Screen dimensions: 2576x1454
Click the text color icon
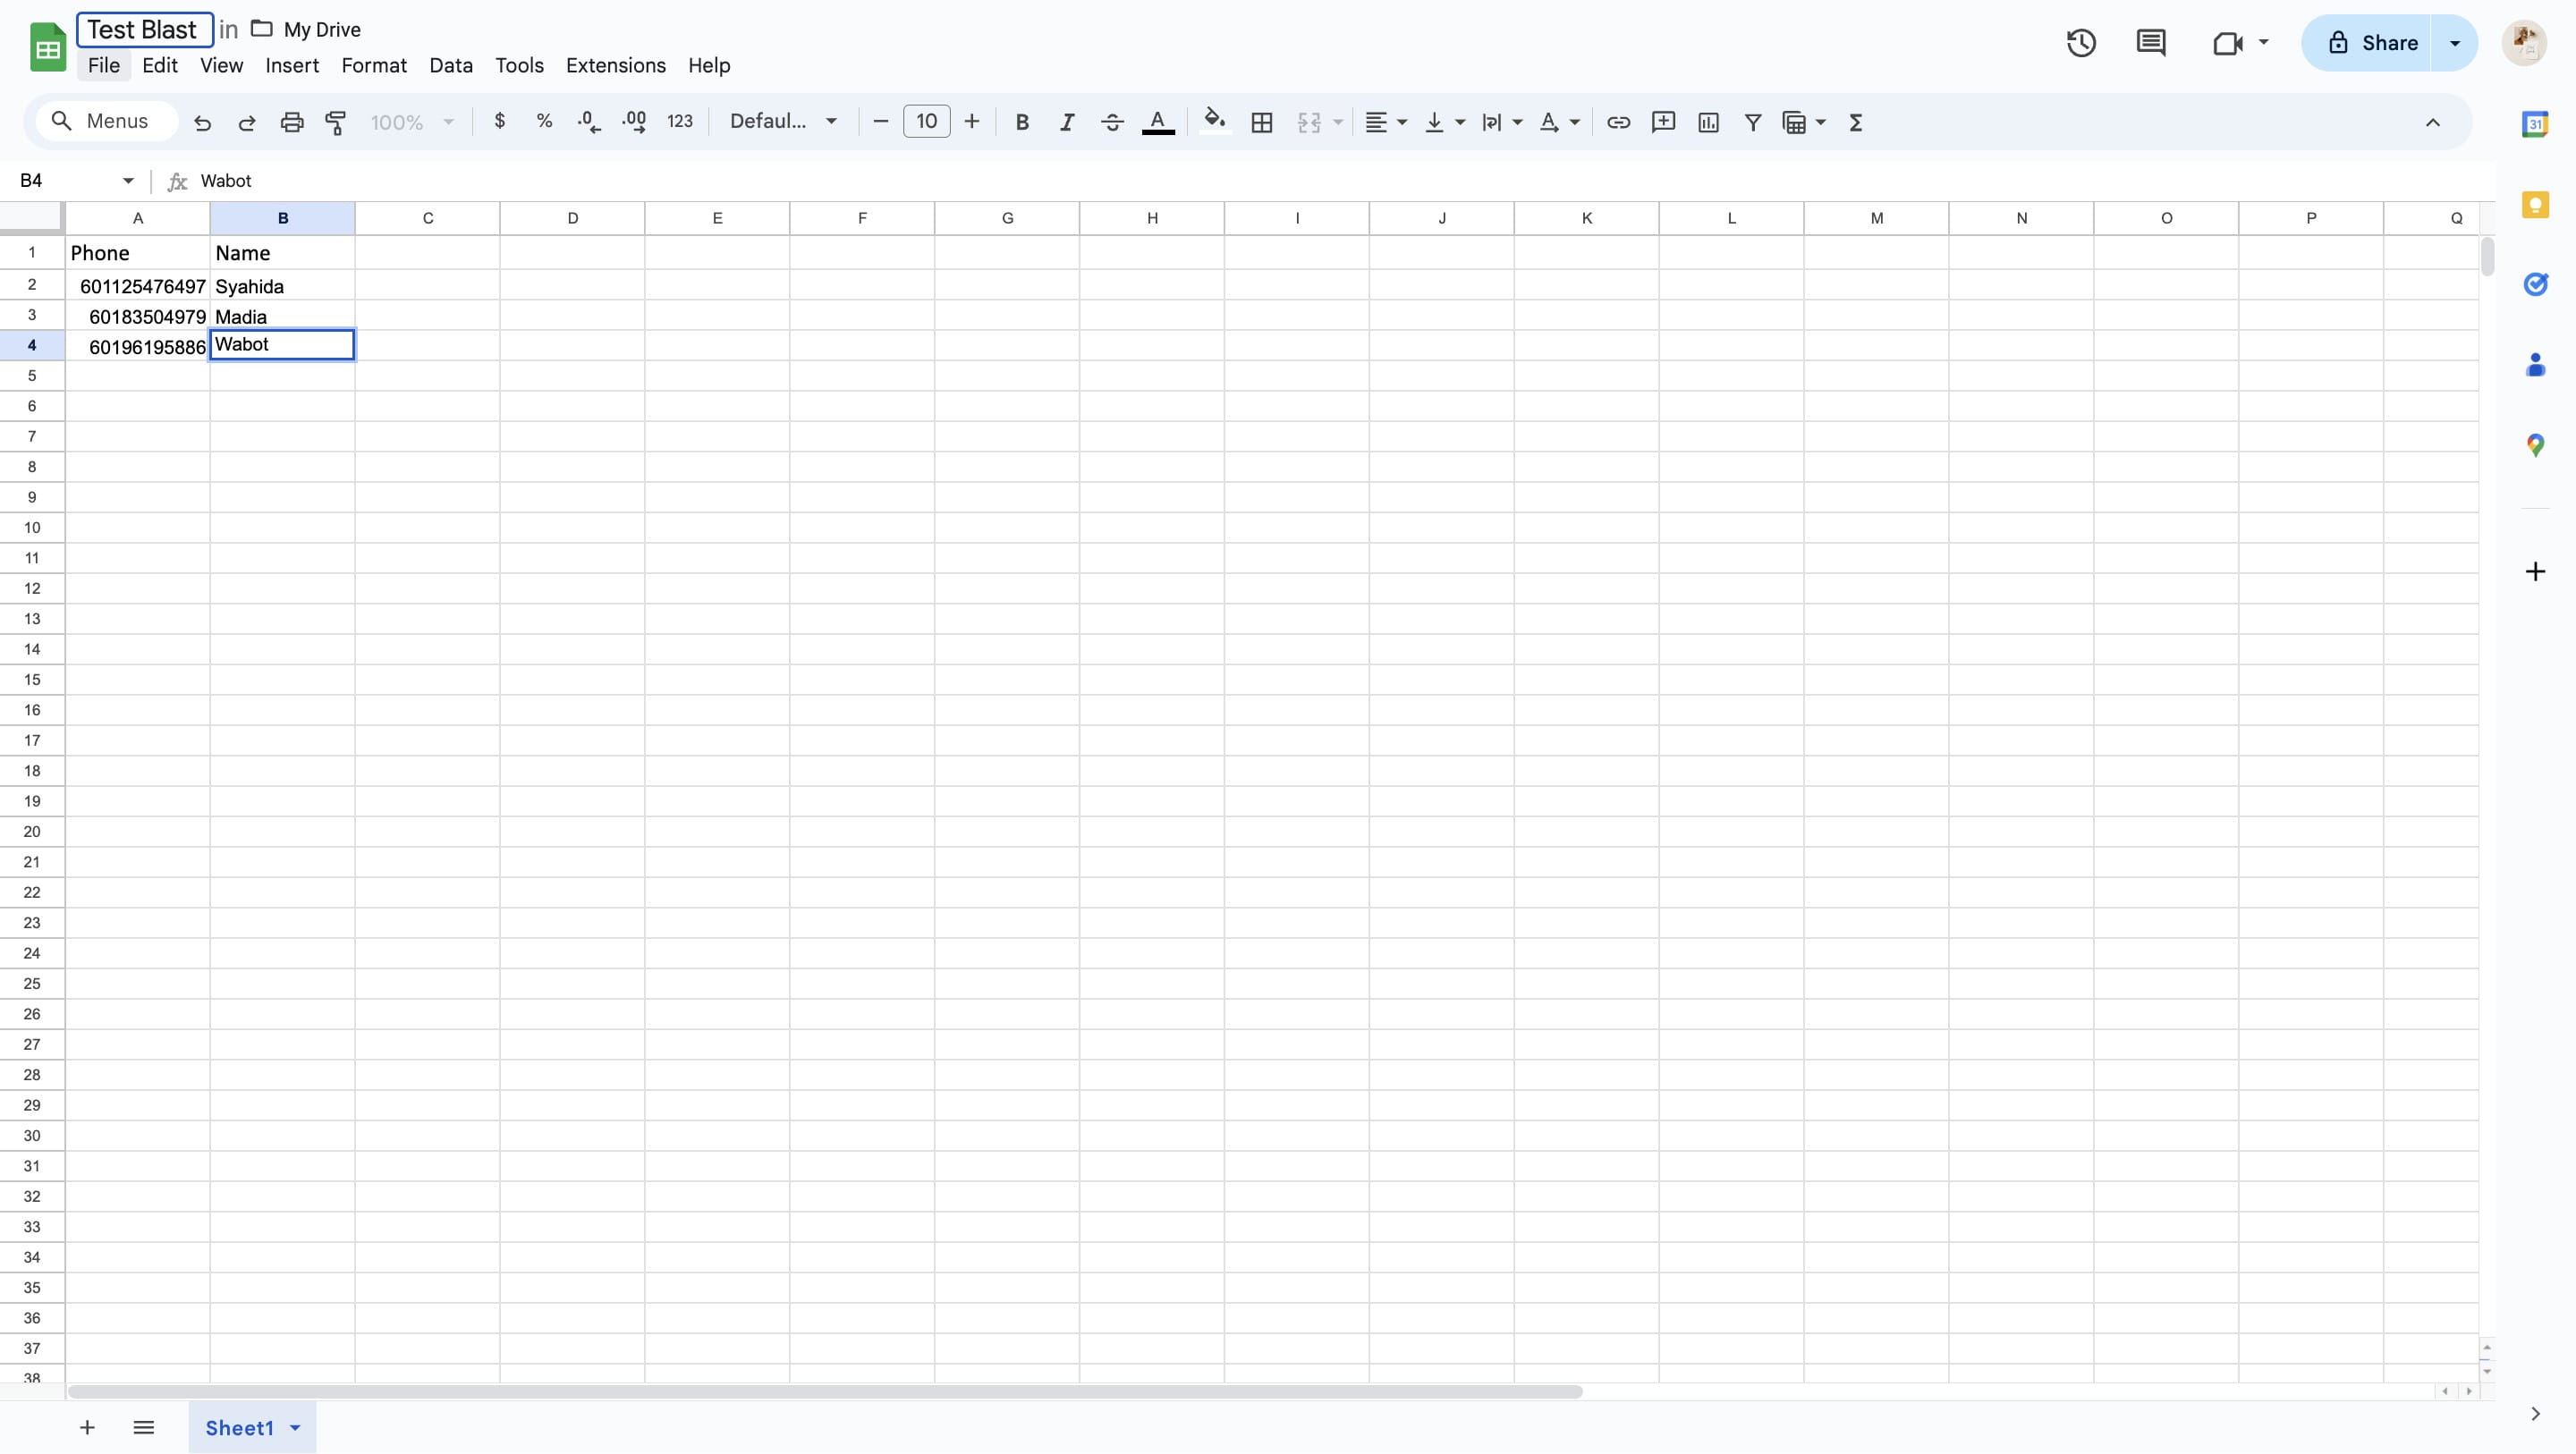click(1159, 121)
